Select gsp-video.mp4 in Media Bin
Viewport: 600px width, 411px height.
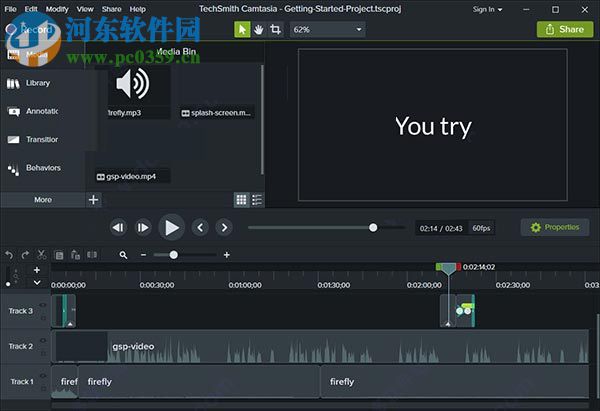click(x=133, y=155)
